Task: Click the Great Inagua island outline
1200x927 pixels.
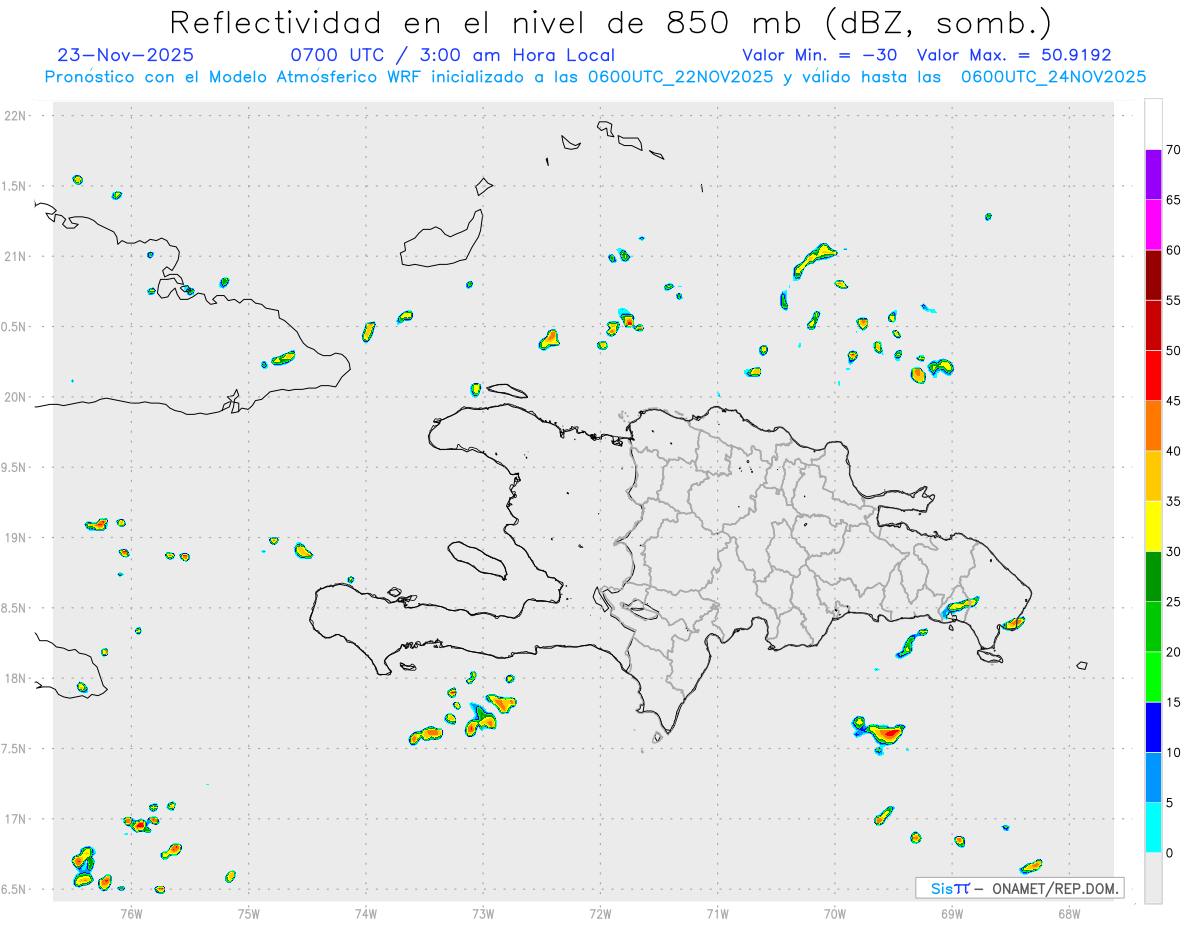Action: coord(442,240)
